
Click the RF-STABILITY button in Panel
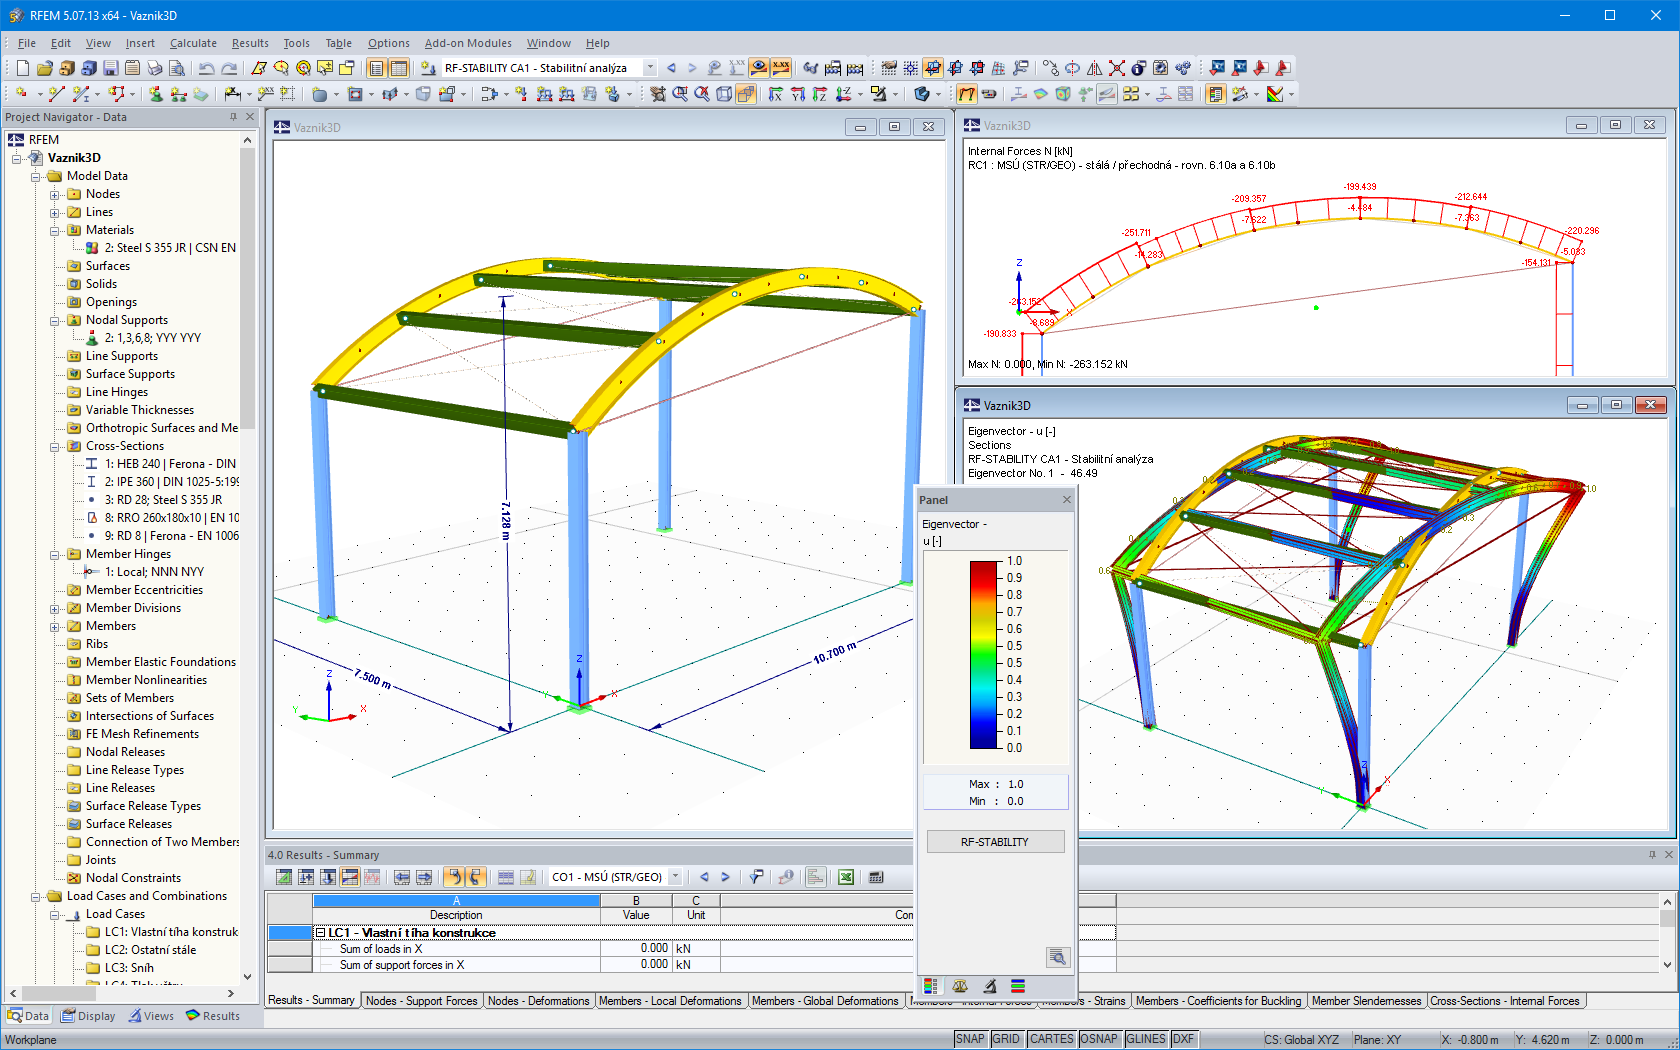tap(995, 842)
